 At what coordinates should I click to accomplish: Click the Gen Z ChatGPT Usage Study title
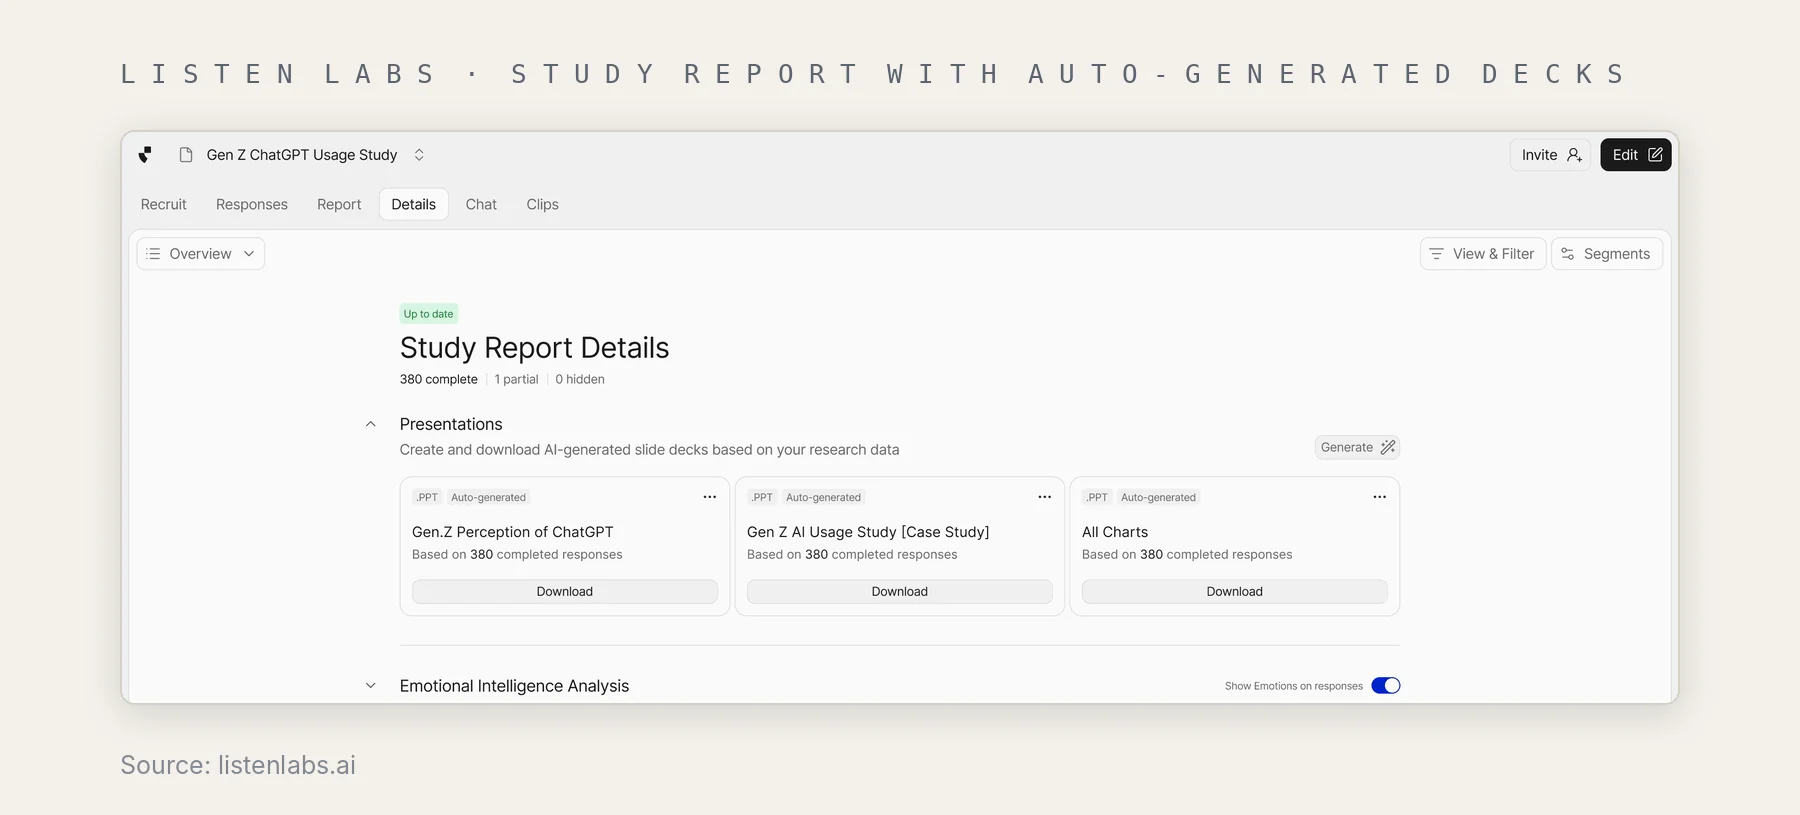click(x=302, y=155)
